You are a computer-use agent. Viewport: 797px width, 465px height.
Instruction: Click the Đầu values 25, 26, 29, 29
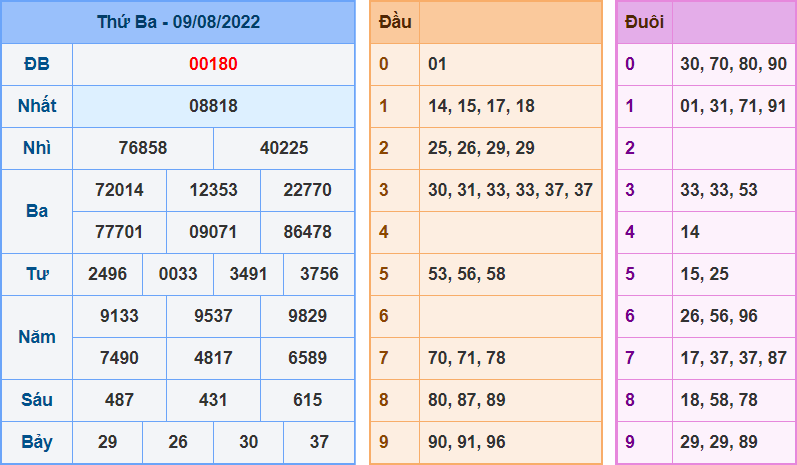tap(481, 148)
